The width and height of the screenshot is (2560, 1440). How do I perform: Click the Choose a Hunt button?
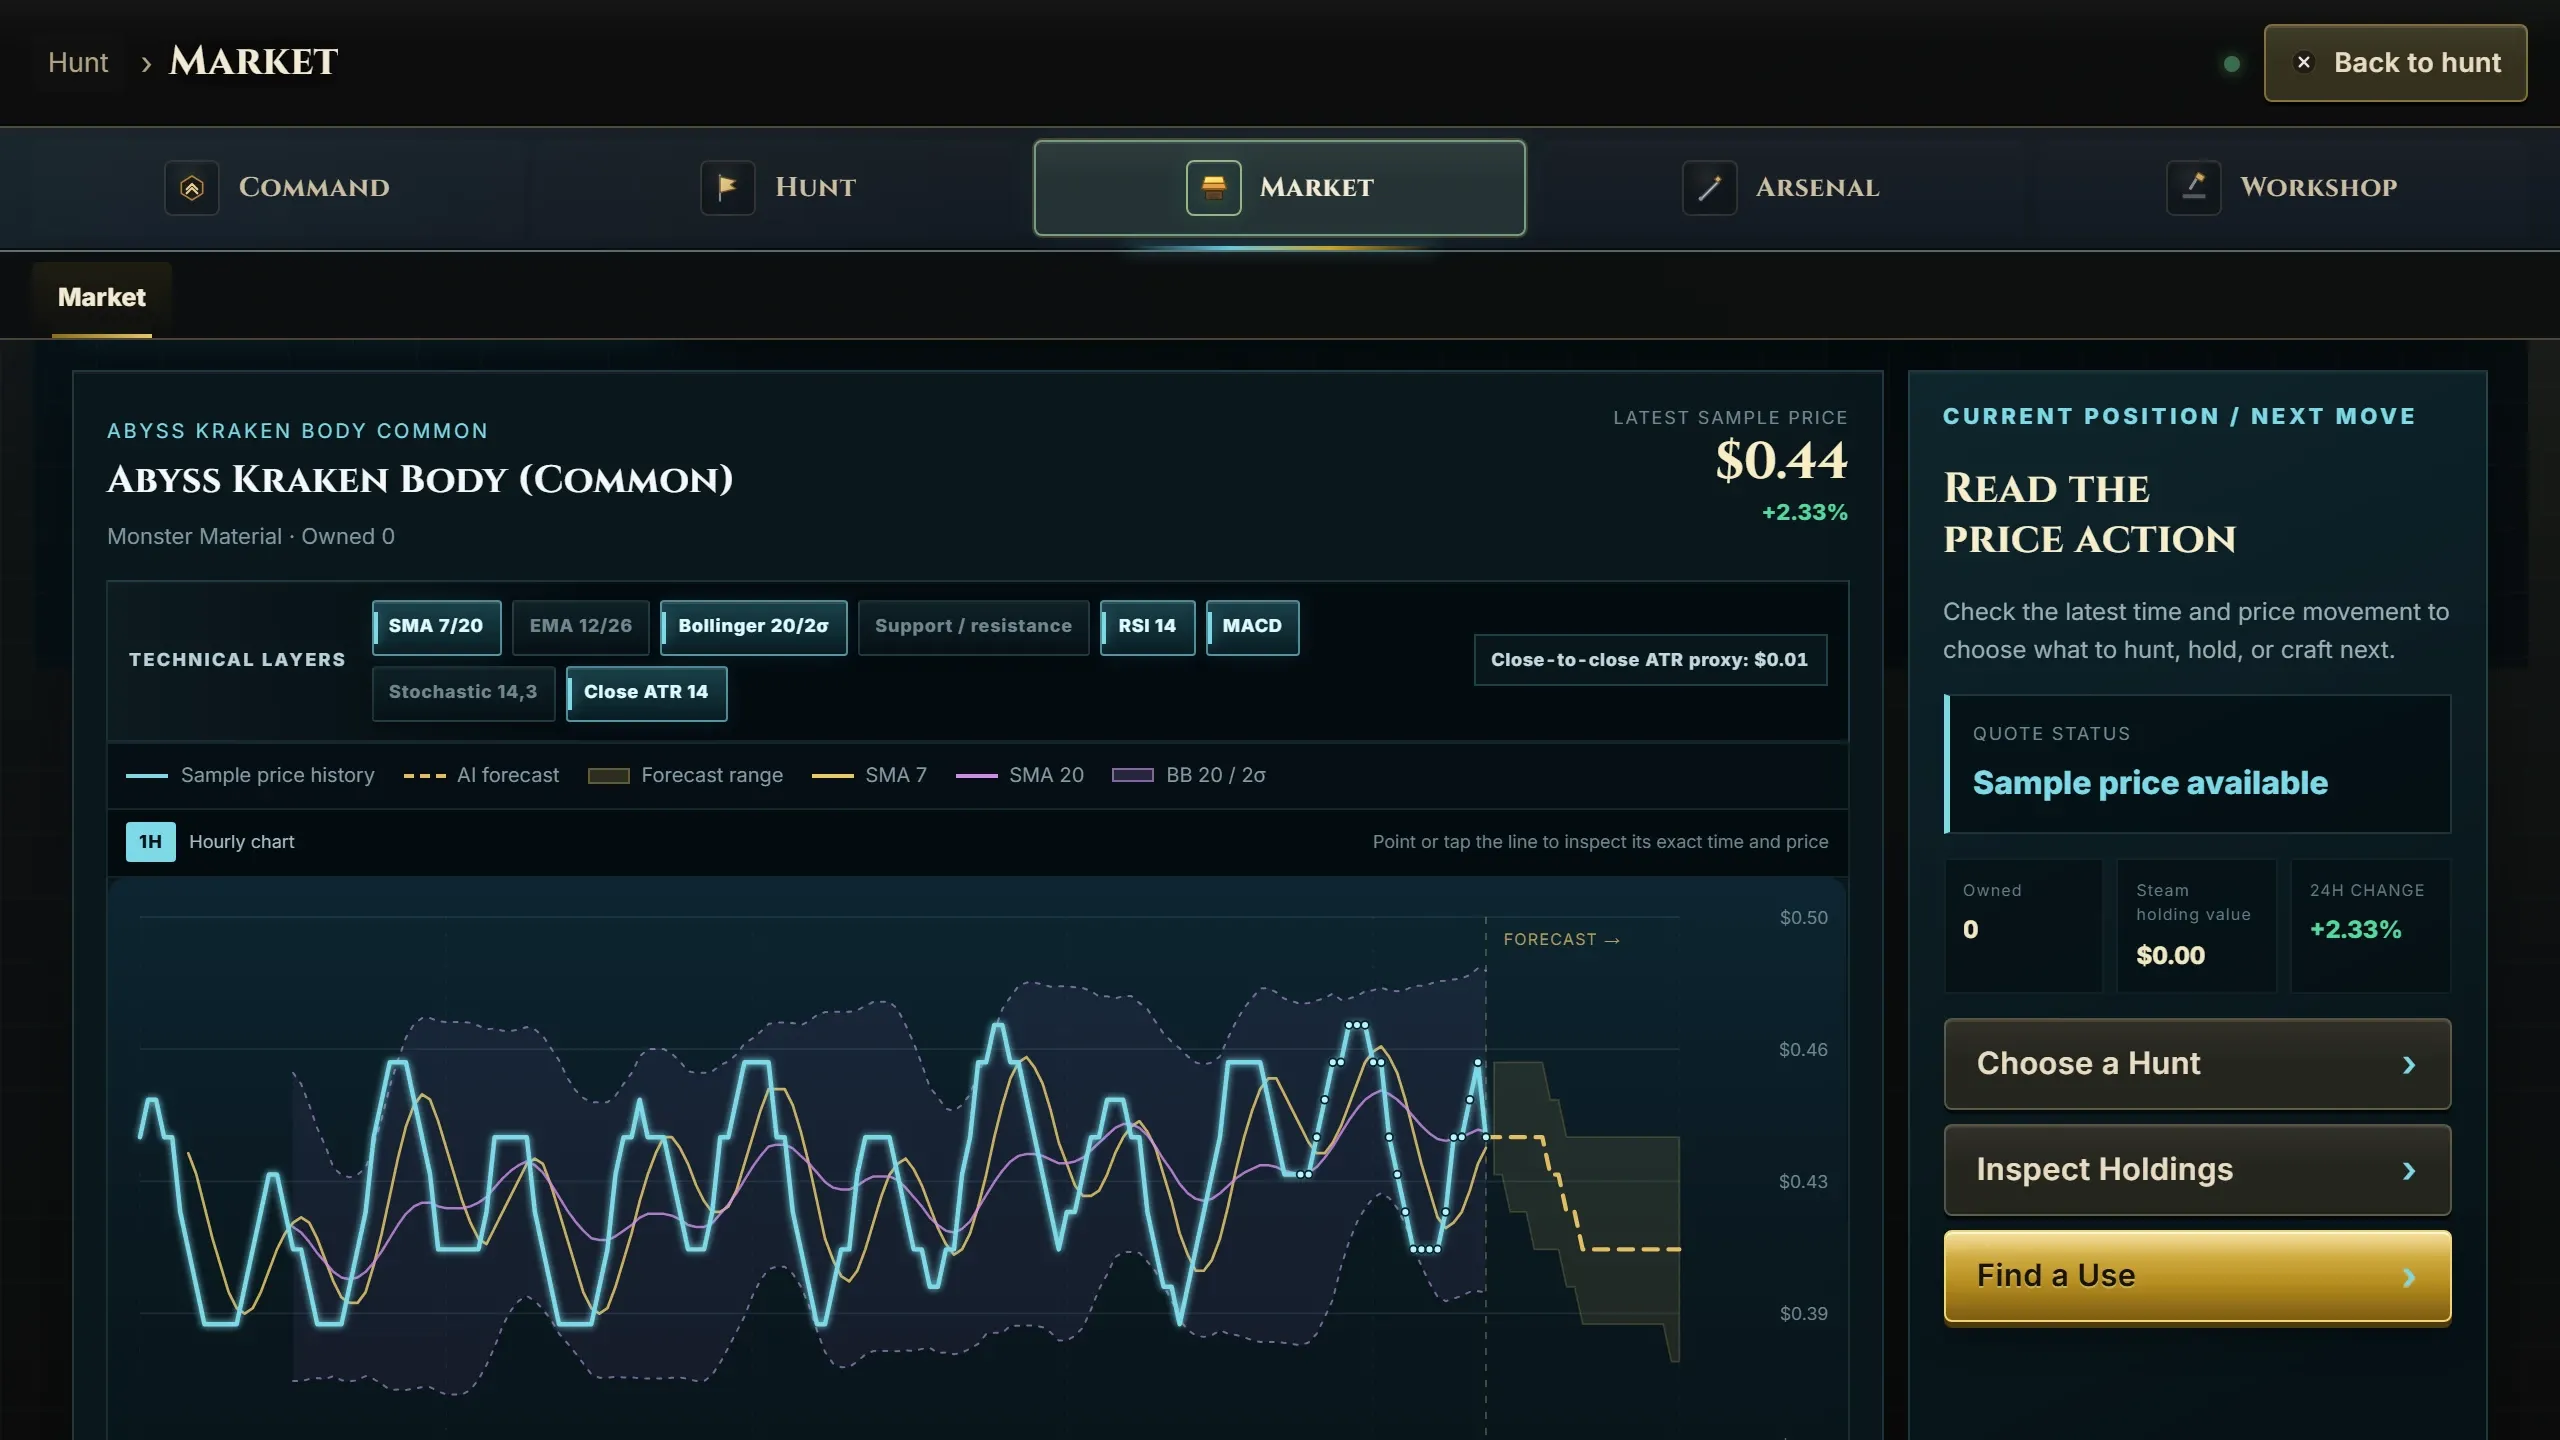(x=2196, y=1063)
